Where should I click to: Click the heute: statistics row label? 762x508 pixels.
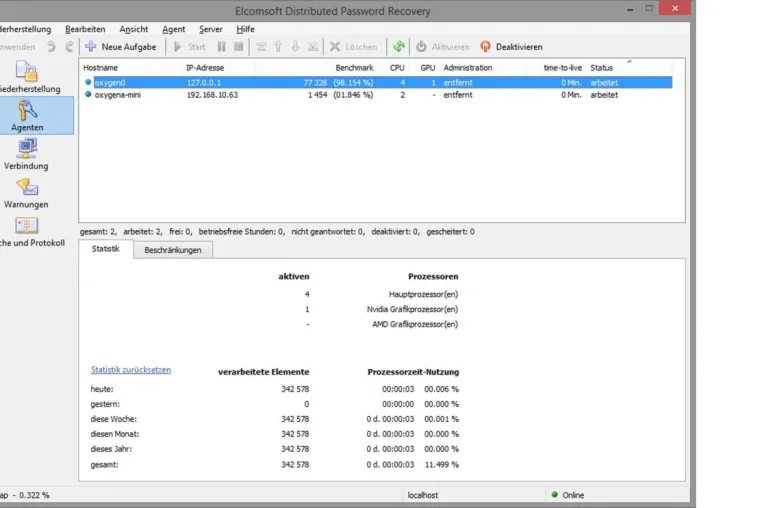click(102, 389)
